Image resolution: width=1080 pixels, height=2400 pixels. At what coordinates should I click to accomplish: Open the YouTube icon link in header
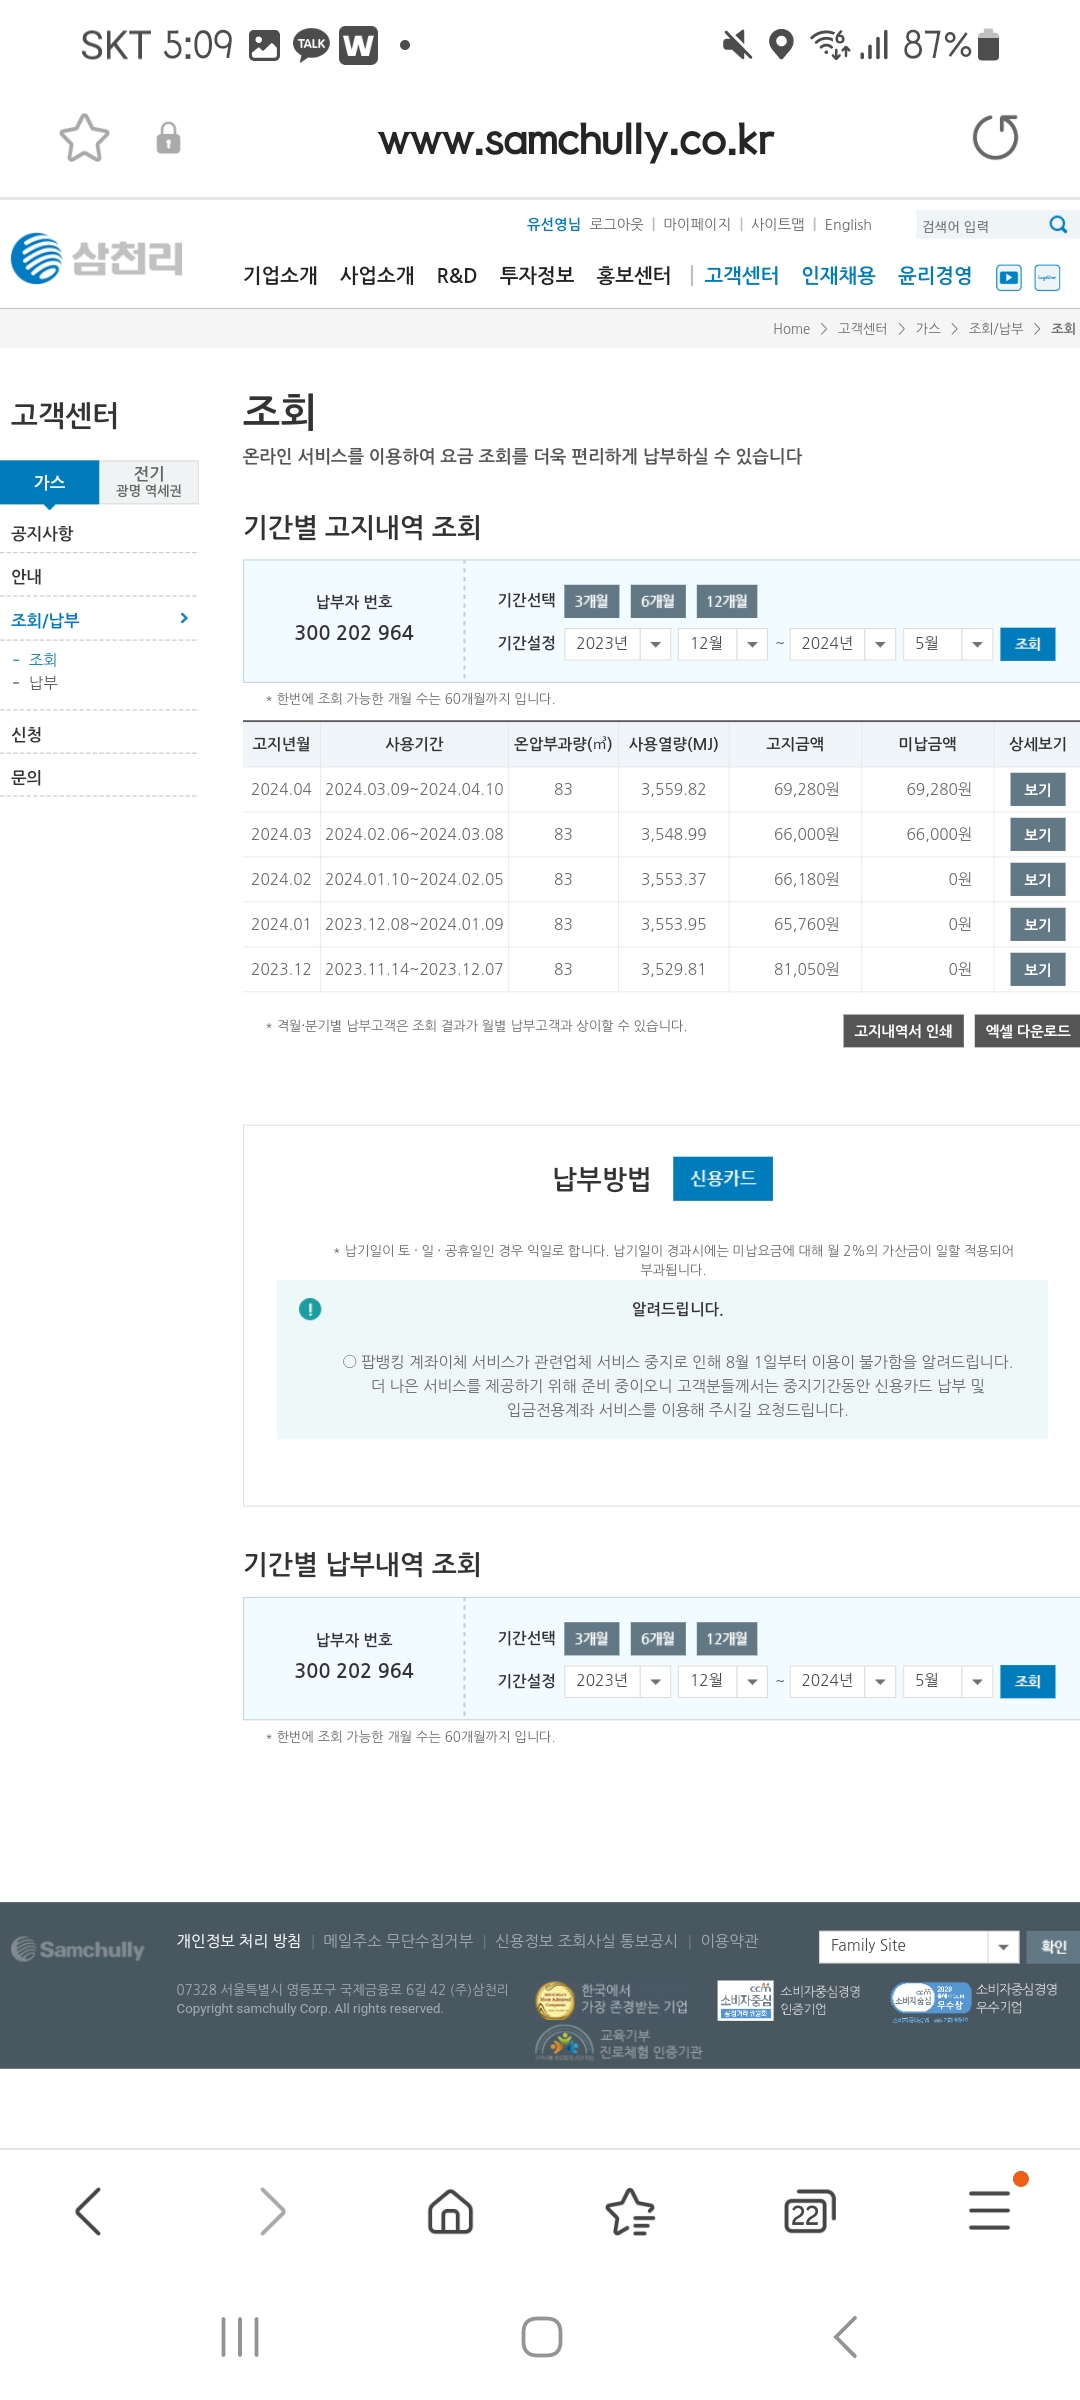pos(1009,278)
